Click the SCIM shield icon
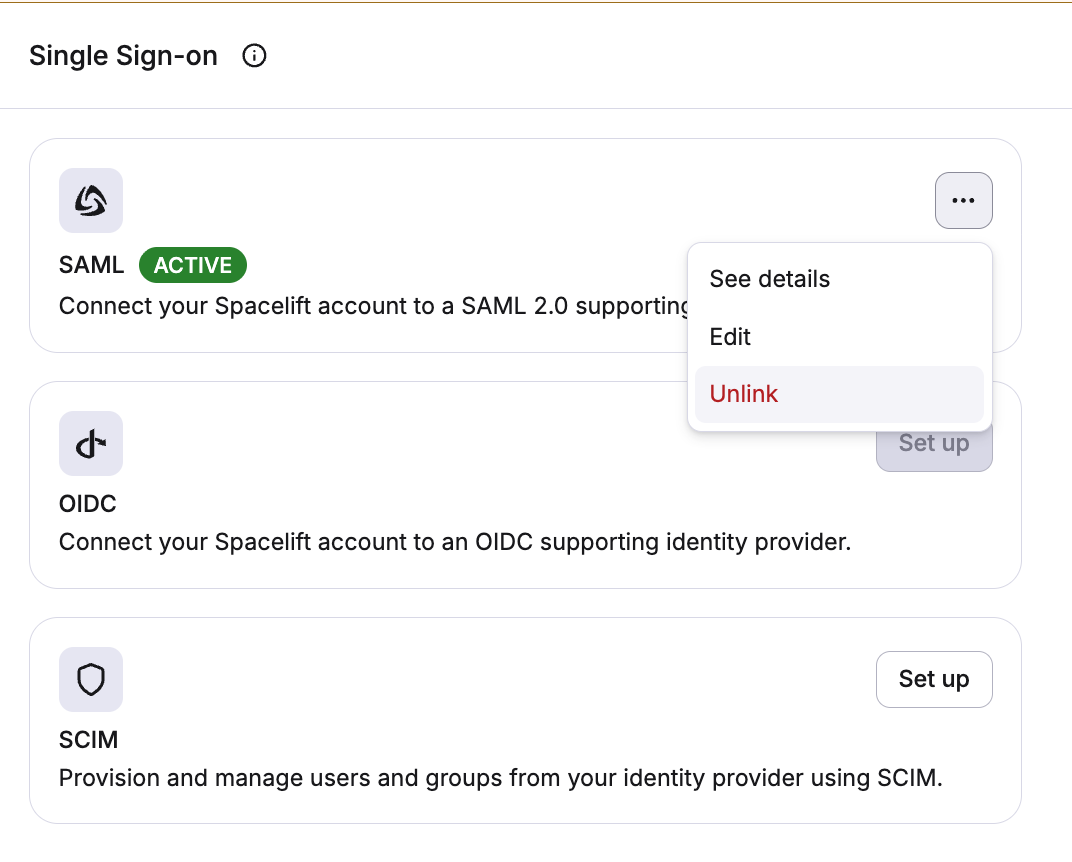 click(91, 680)
